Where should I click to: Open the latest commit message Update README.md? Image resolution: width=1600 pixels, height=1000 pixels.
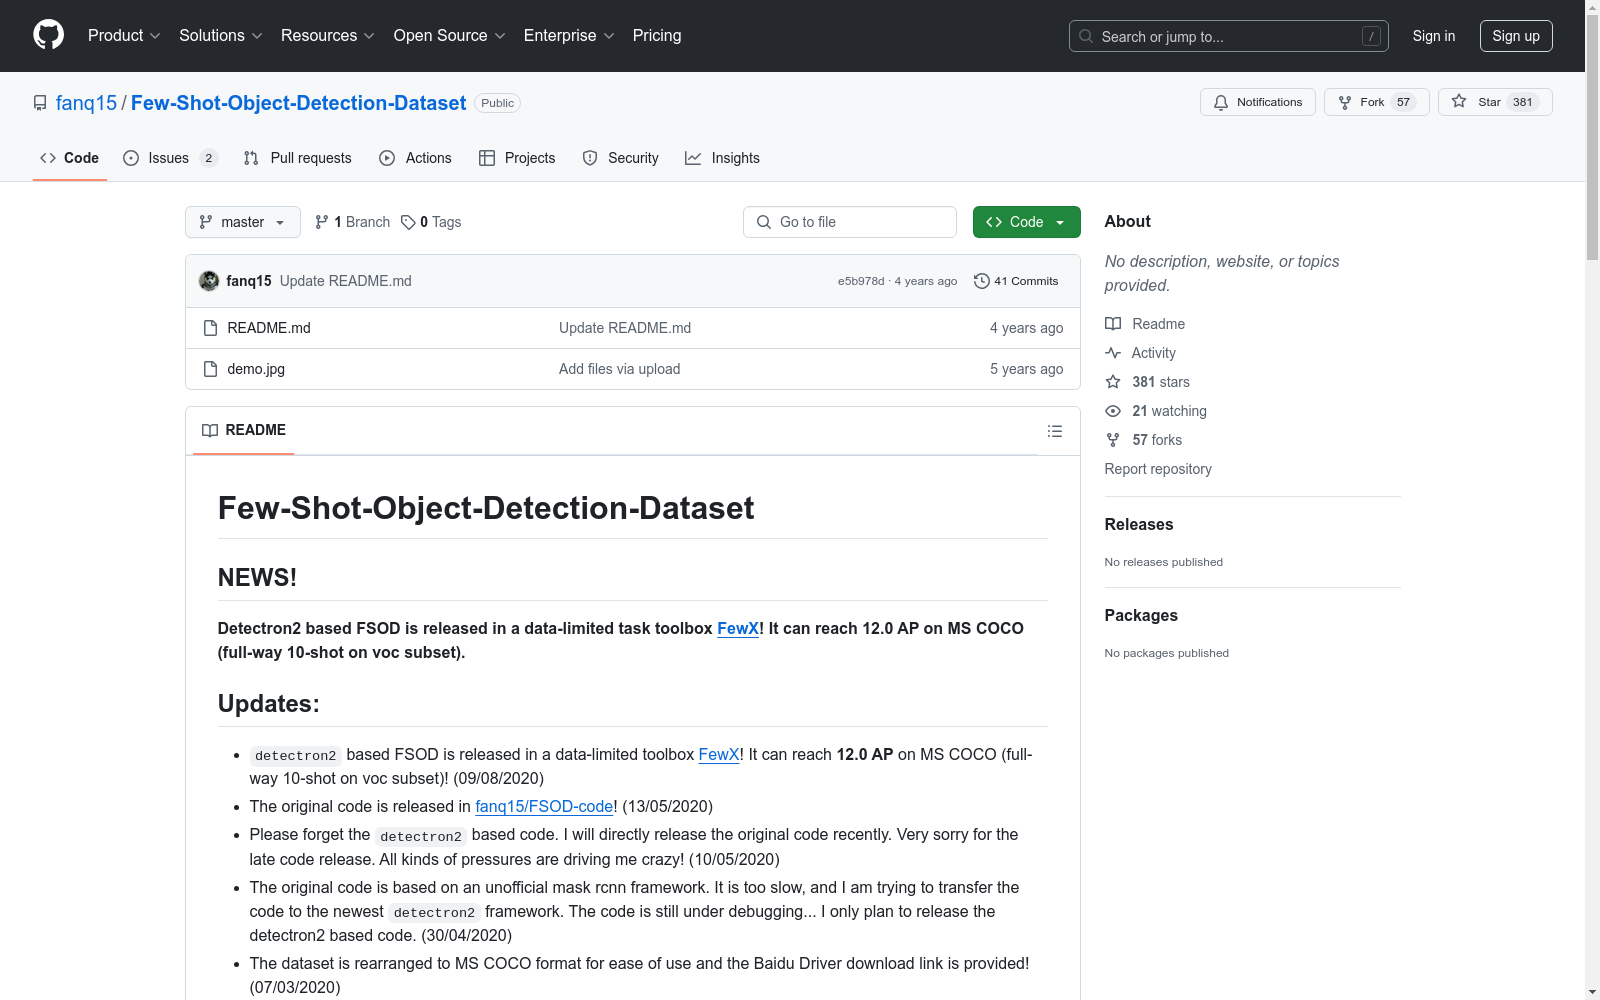[x=346, y=281]
